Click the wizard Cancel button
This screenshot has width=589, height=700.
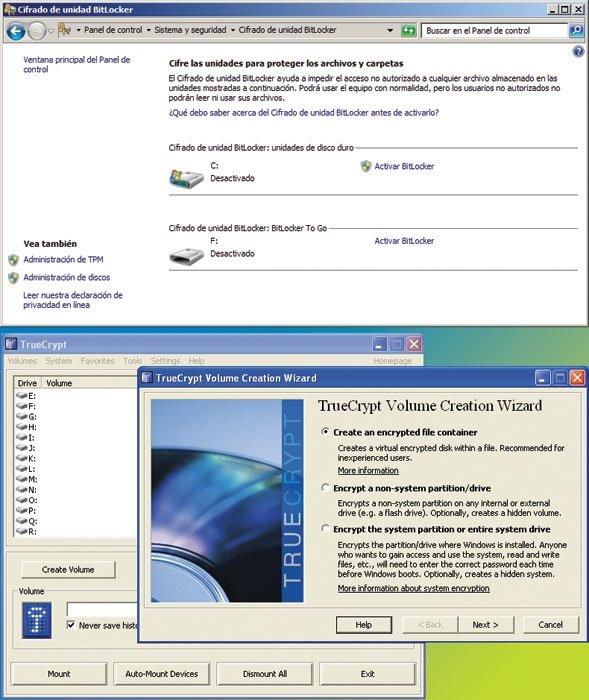click(551, 625)
